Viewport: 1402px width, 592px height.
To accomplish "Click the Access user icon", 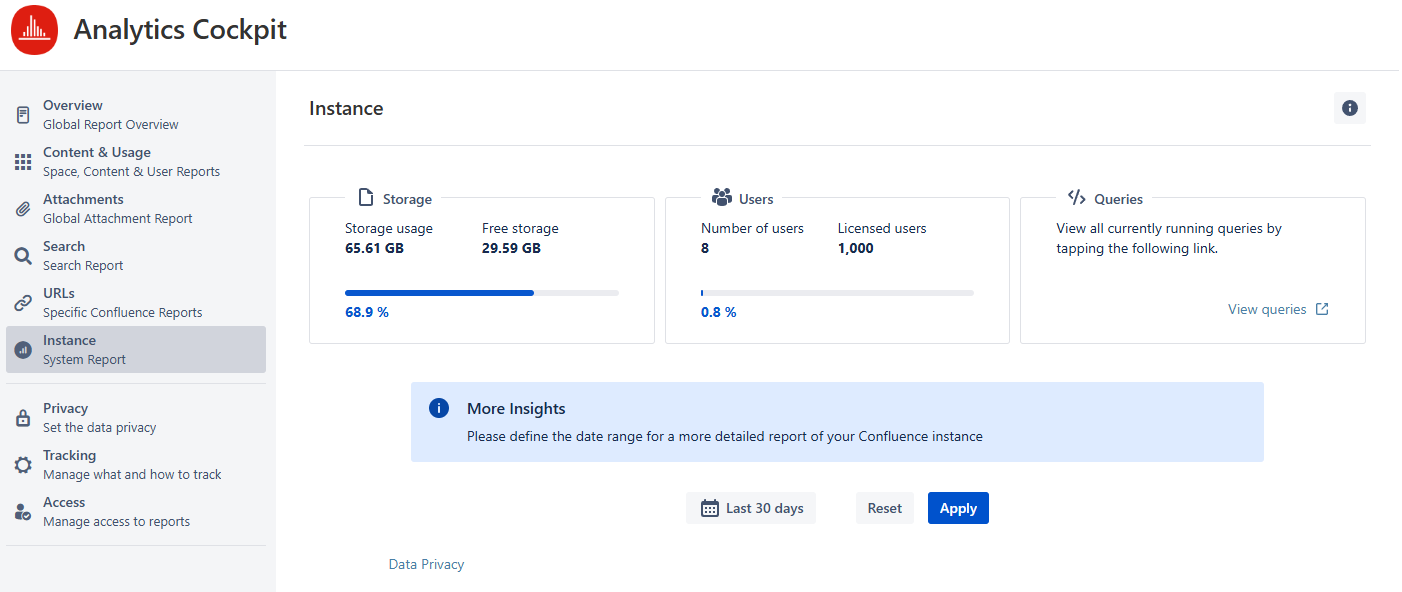I will tap(23, 512).
